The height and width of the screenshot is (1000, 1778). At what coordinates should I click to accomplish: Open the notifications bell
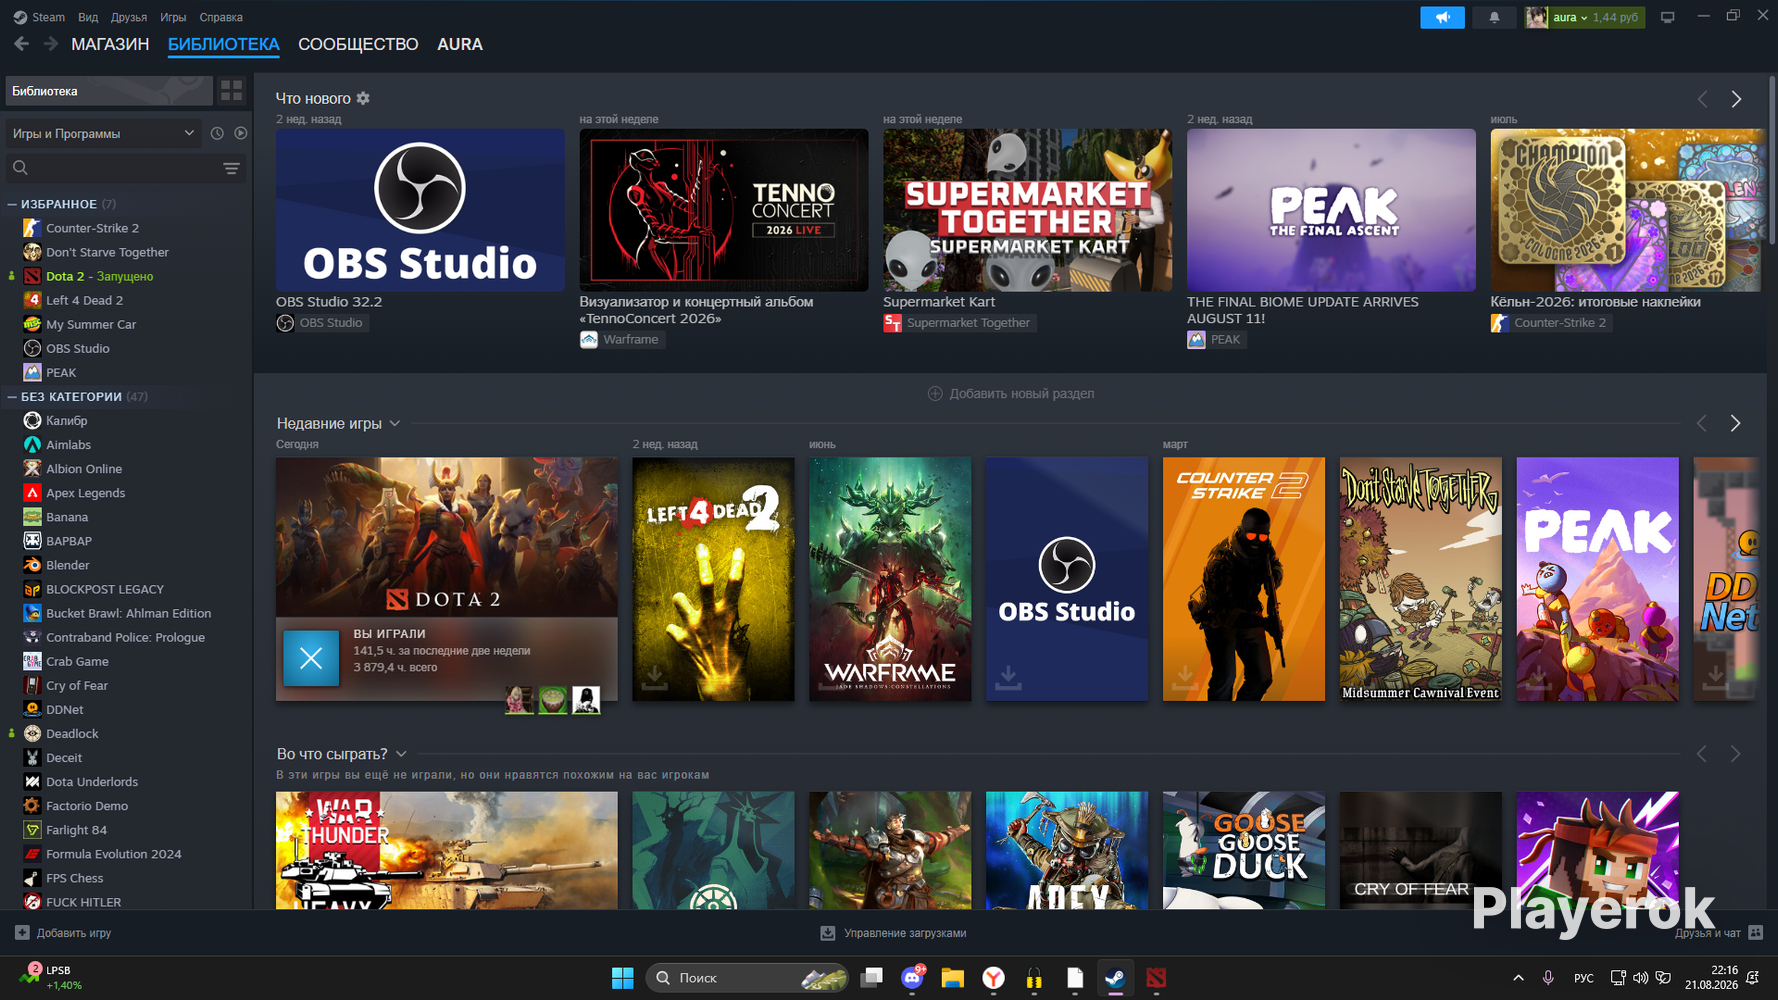(1494, 17)
